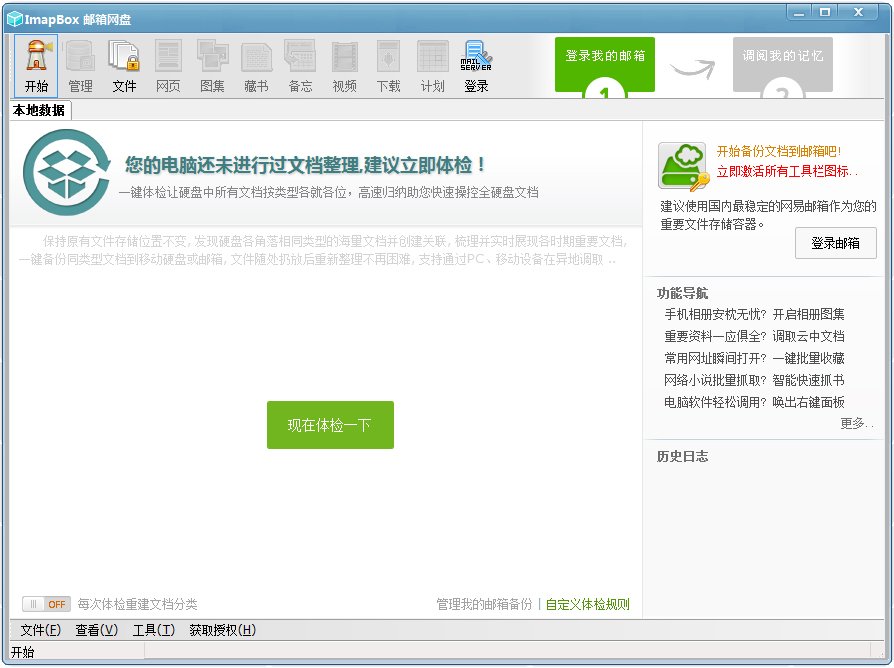
Task: Click the 图集 (Gallery) toolbar icon
Action: (212, 66)
